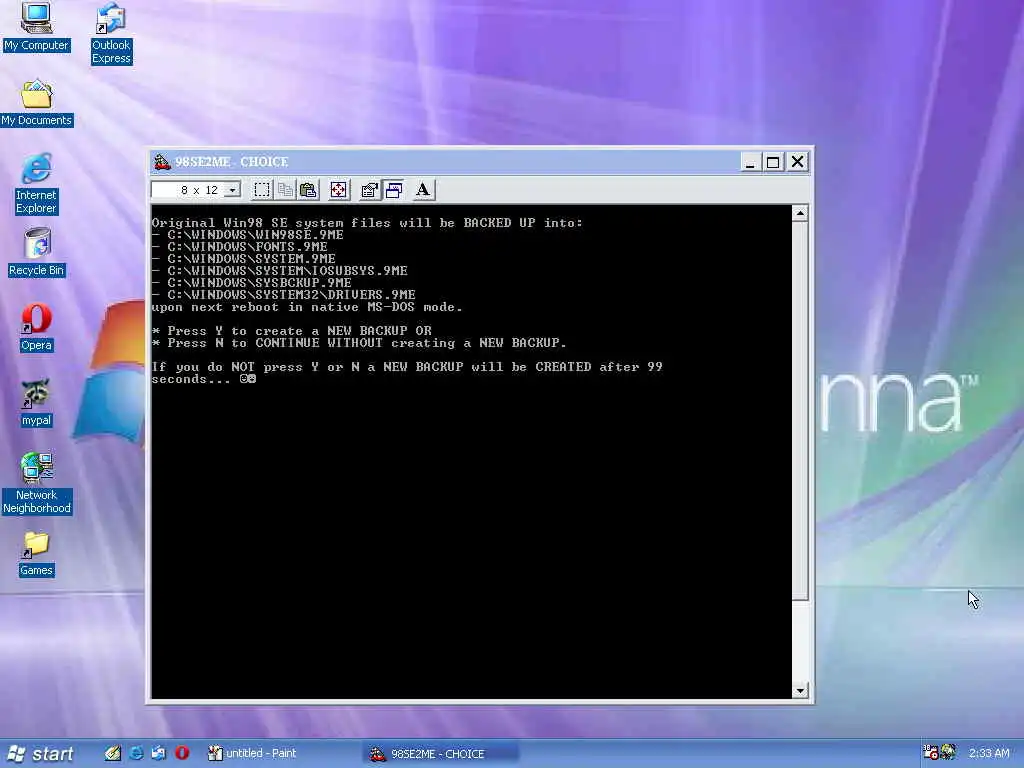Click the taskbar clock showing 2:33 AM
1024x768 pixels.
tap(989, 754)
